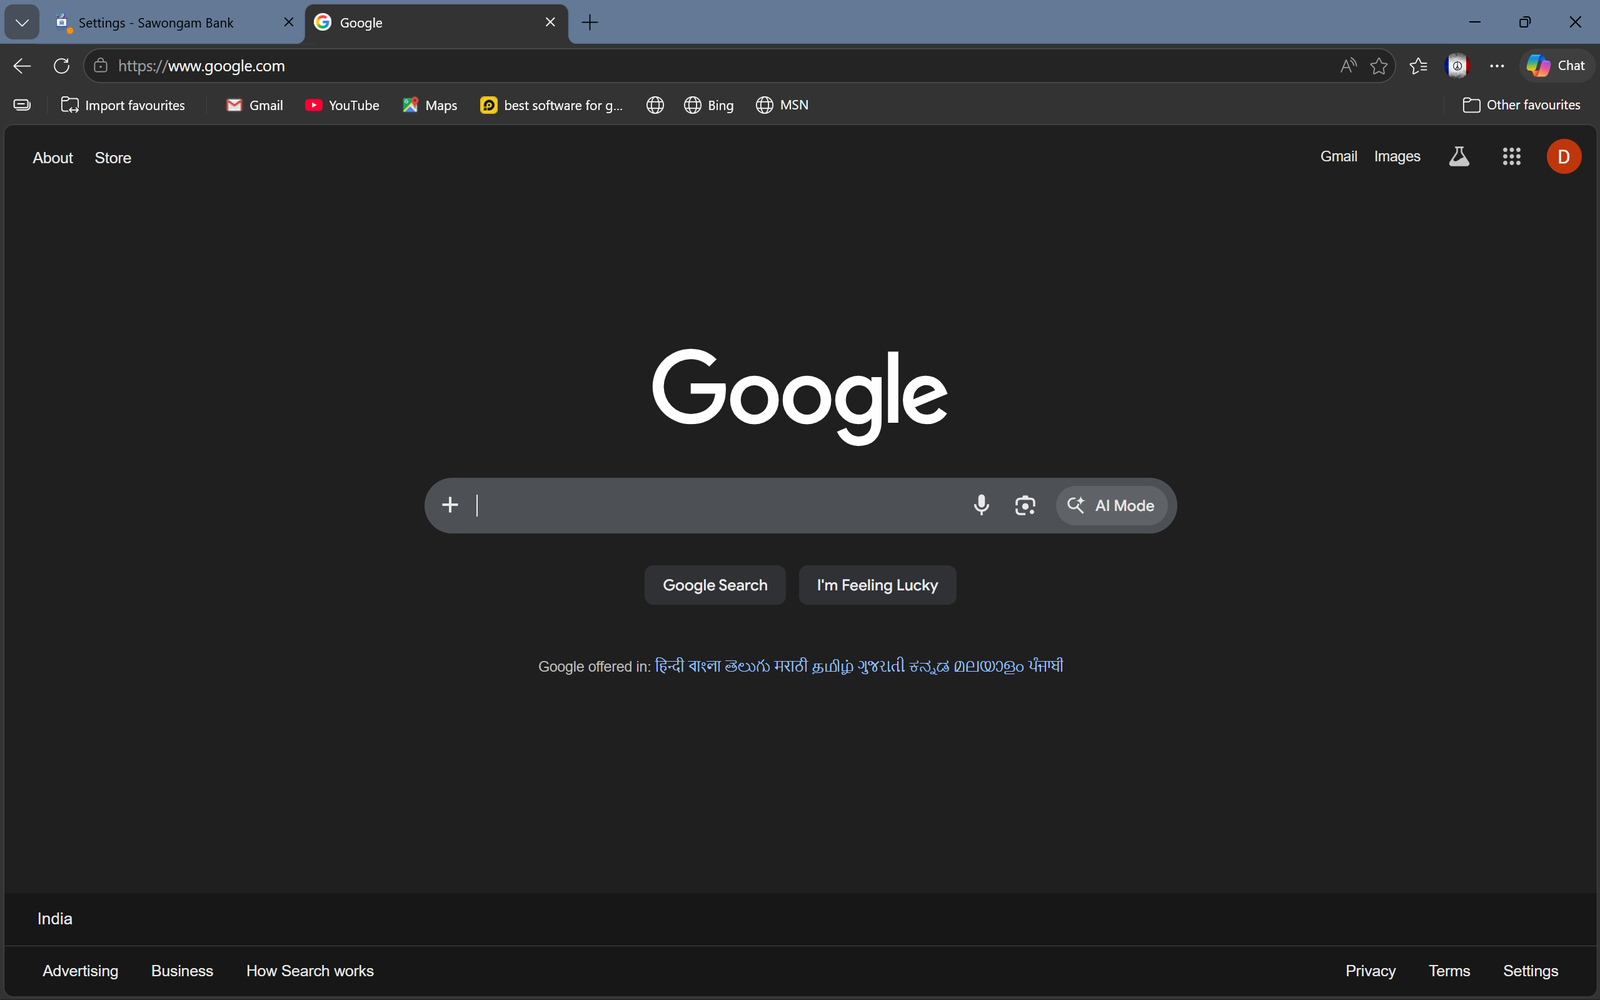Open the Advertising footer link
This screenshot has width=1600, height=1000.
pos(80,971)
